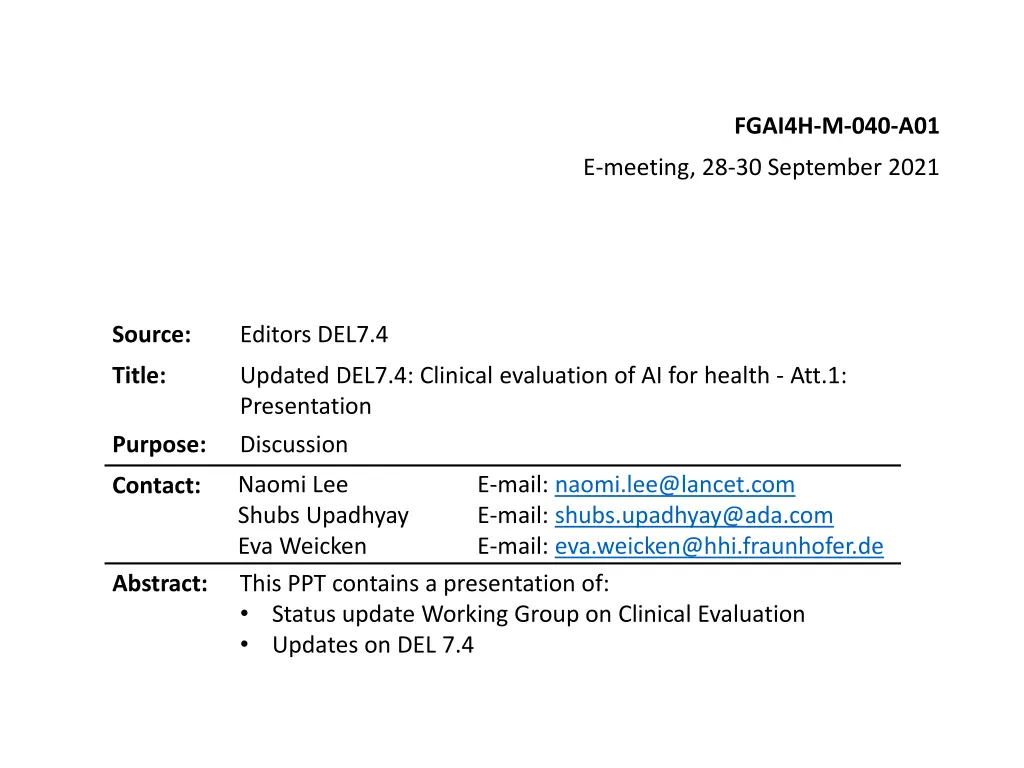The height and width of the screenshot is (768, 1024).
Task: Select the This PPT contains a presentation line
Action: 424,583
